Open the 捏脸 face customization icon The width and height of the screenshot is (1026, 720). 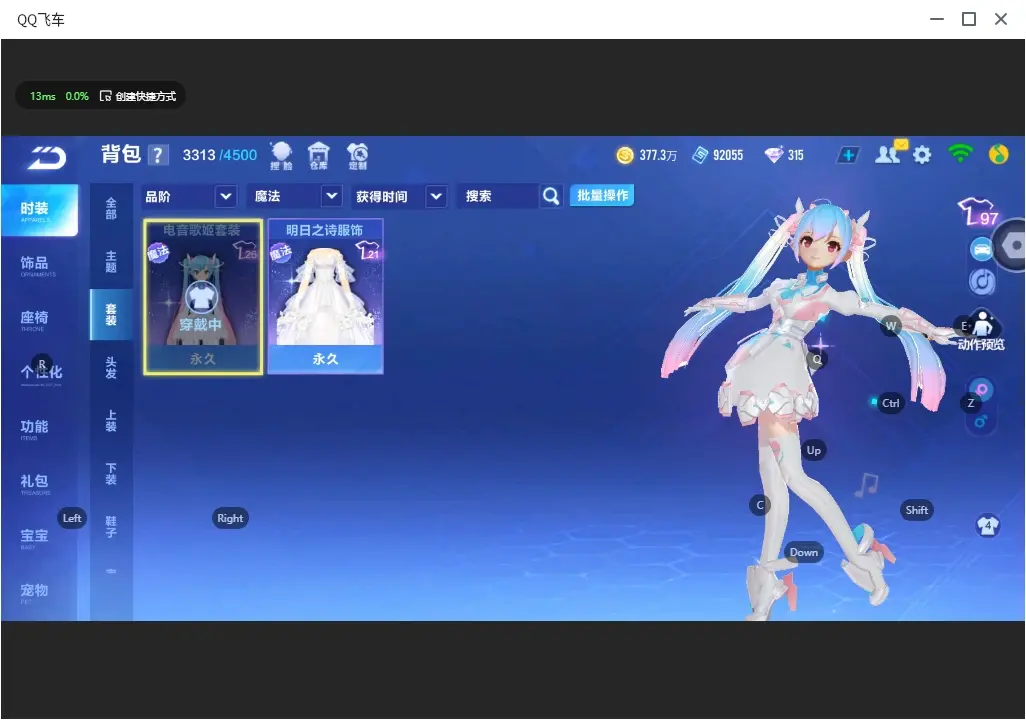281,156
